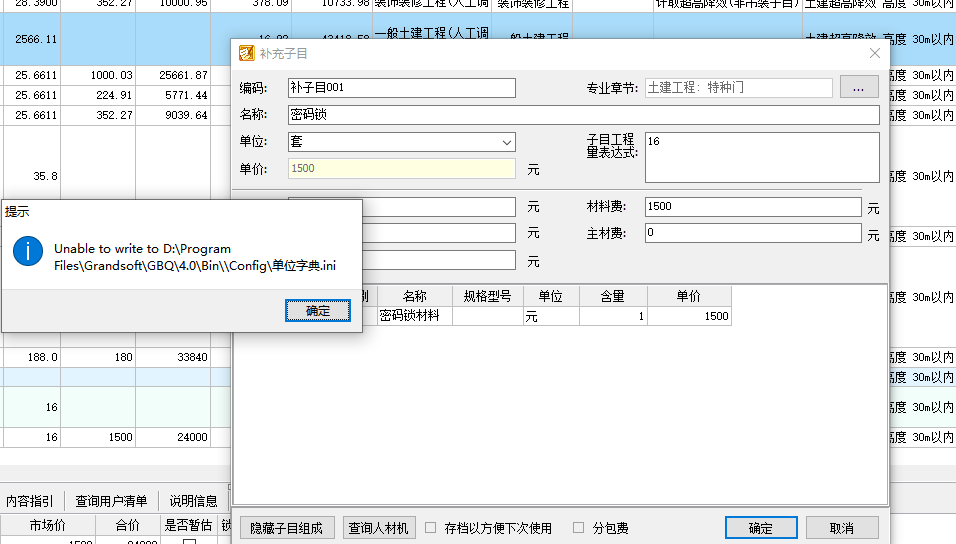This screenshot has width=956, height=544.
Task: Confirm the 补充子目 dialog with 确定
Action: pos(761,528)
